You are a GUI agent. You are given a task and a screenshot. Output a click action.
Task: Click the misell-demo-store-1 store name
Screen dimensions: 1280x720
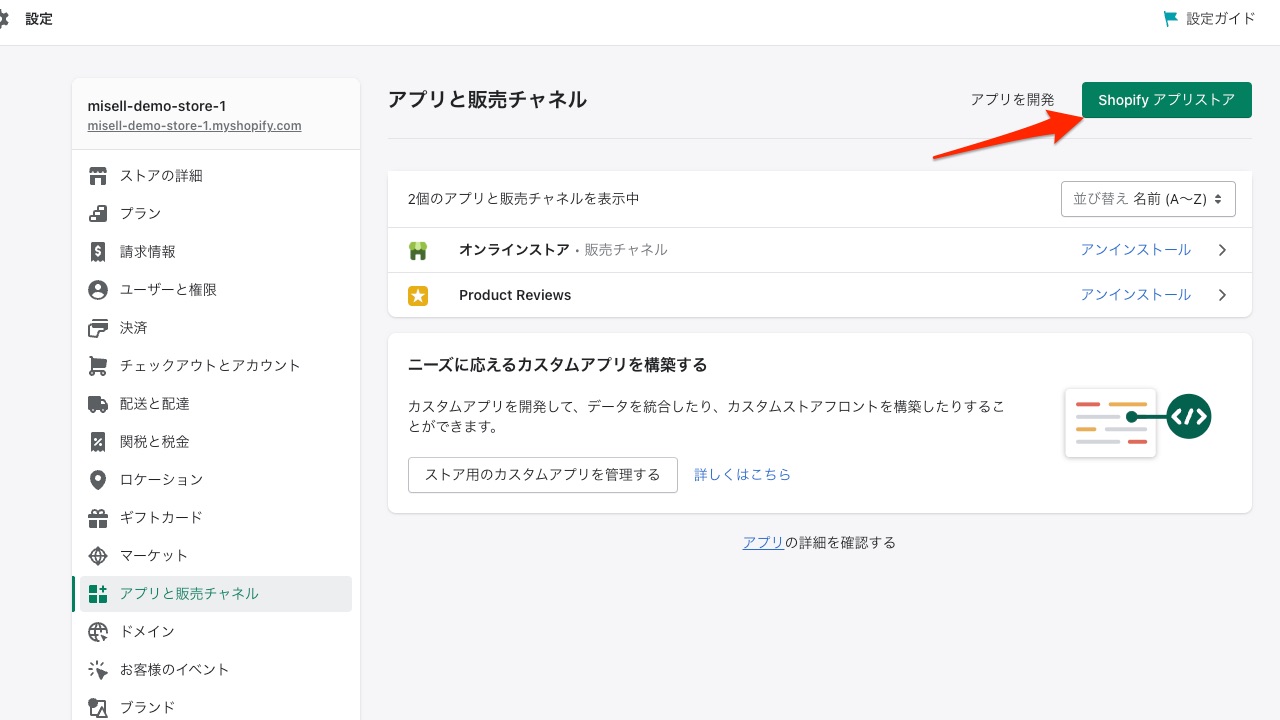point(157,106)
